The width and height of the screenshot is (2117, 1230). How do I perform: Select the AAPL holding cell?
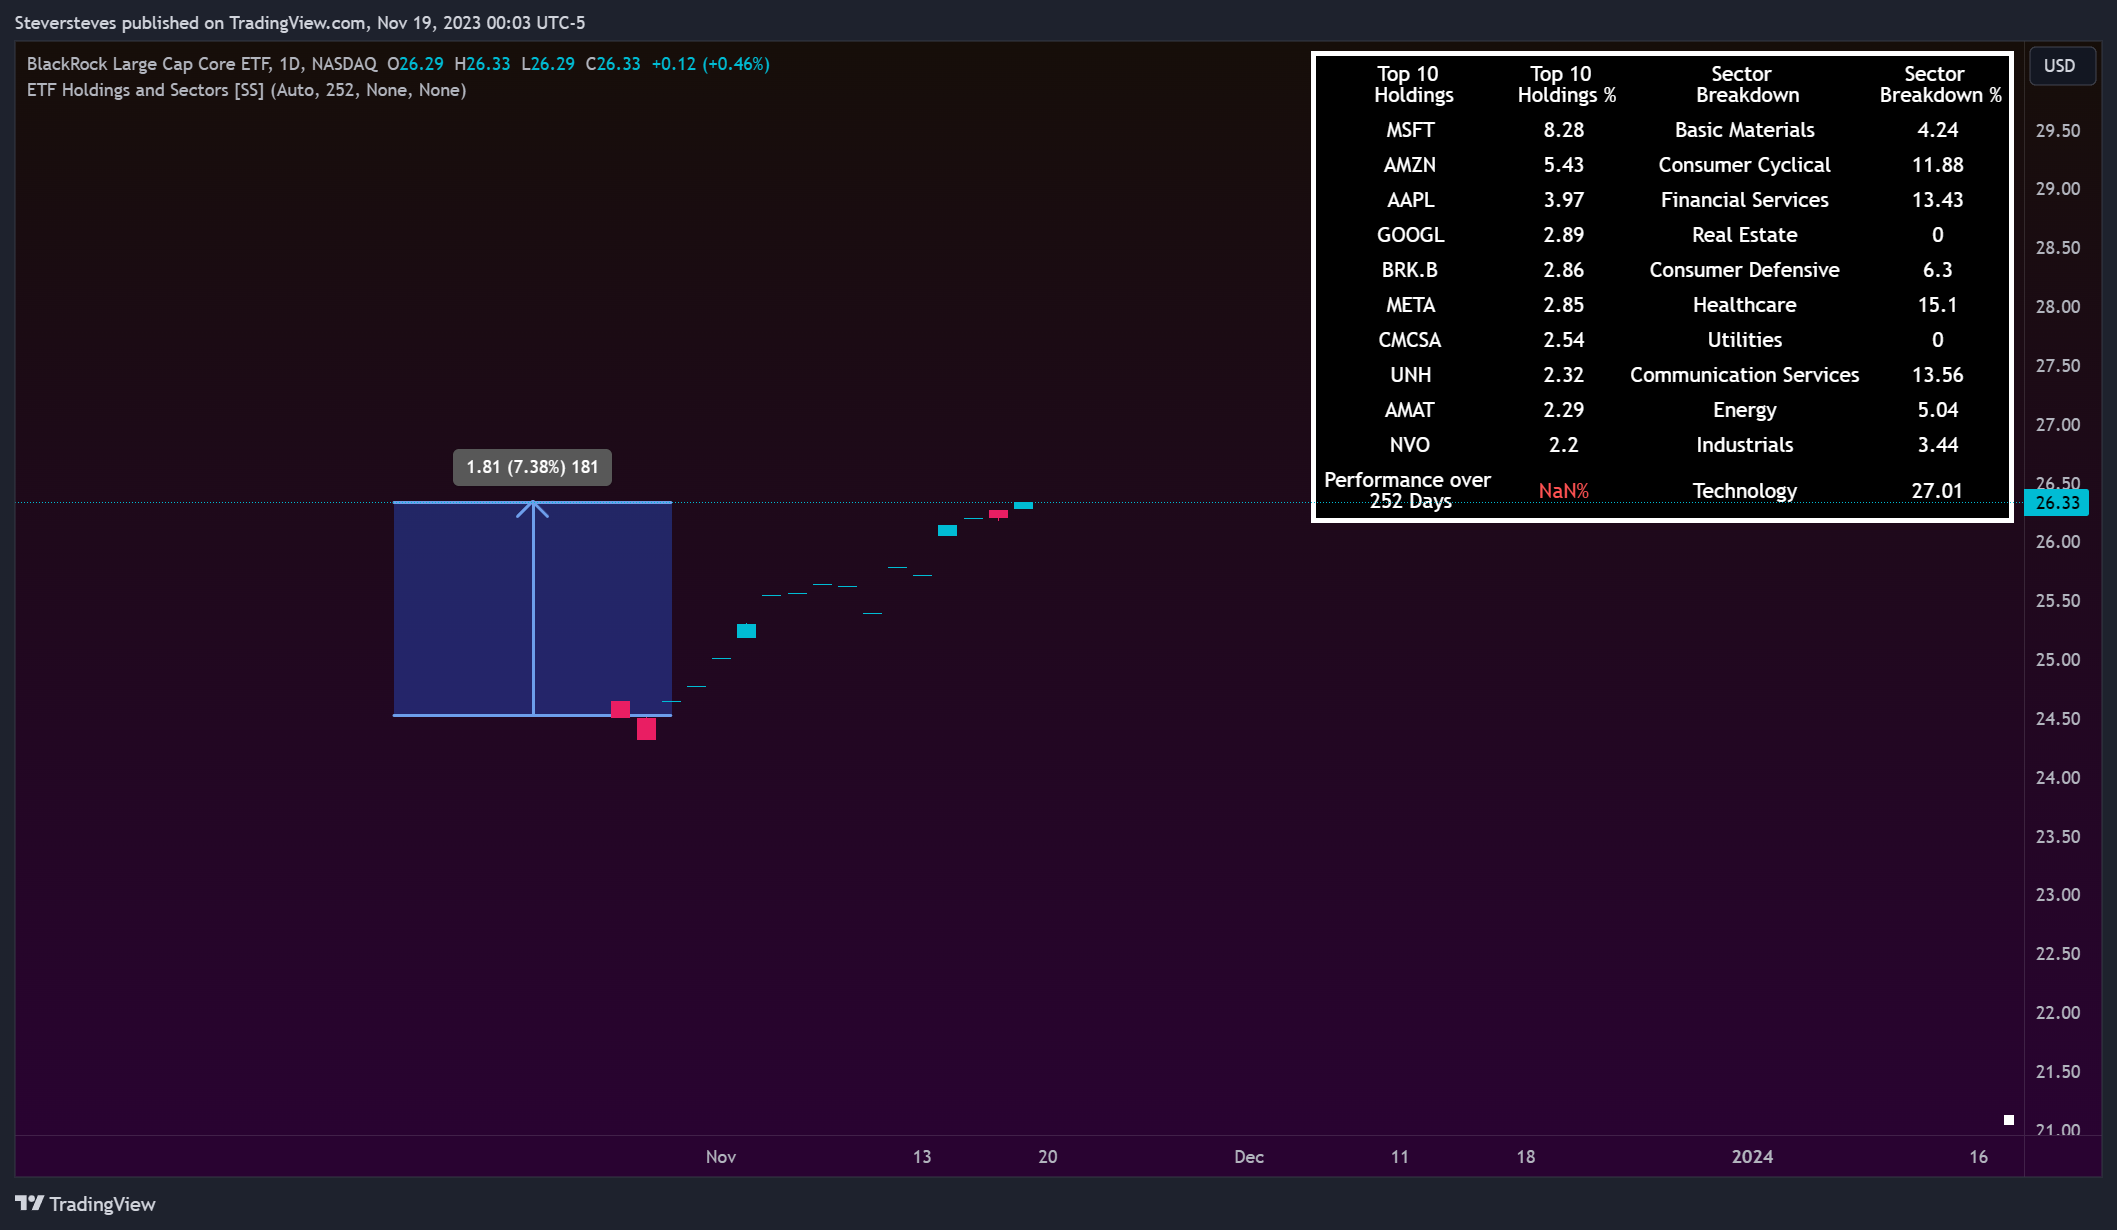point(1410,200)
